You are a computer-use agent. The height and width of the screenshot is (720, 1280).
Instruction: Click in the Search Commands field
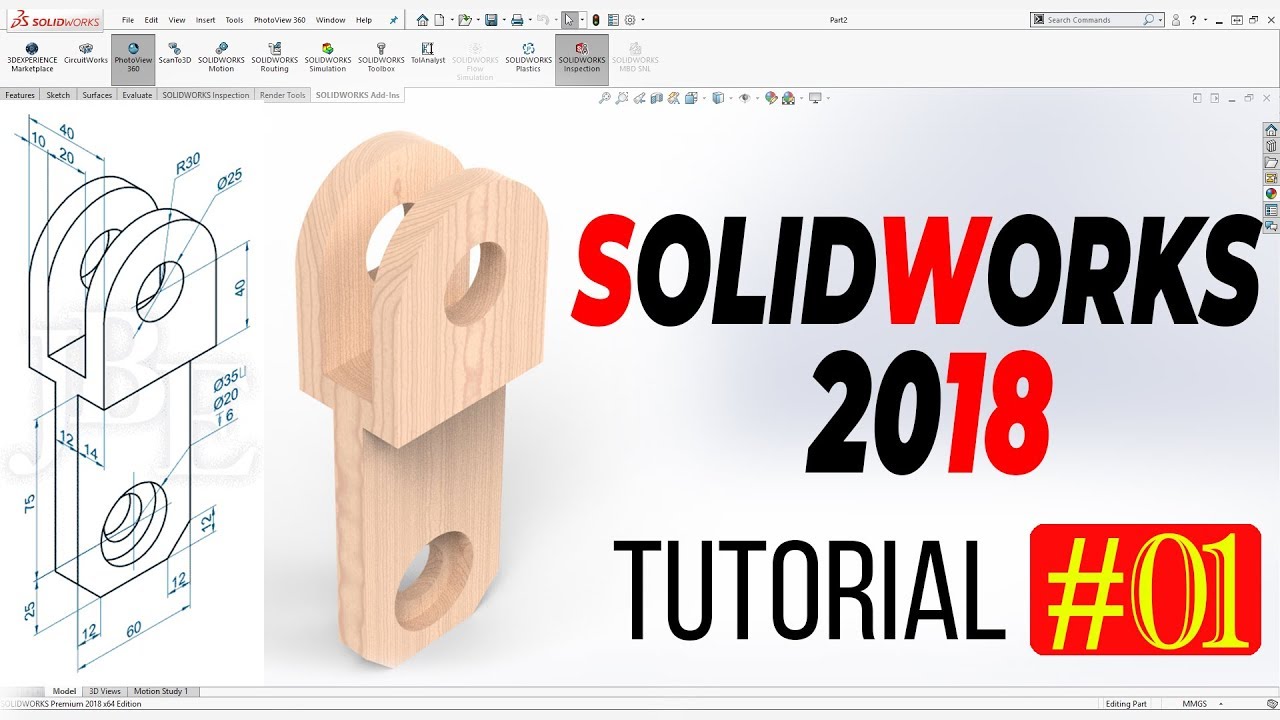[1095, 20]
